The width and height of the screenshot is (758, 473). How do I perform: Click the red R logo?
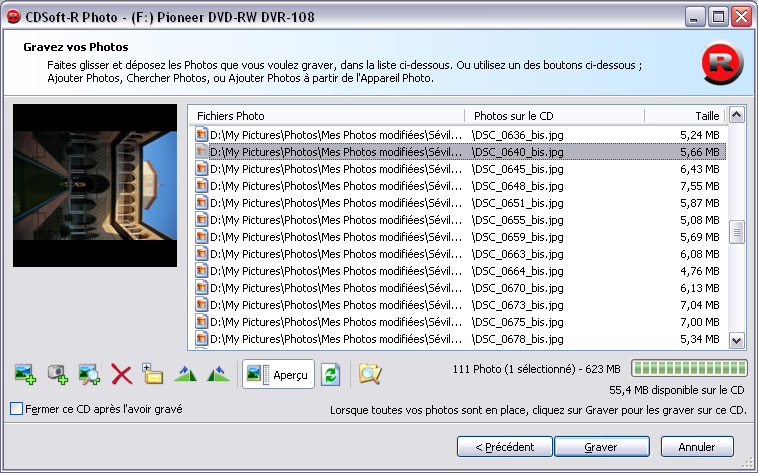click(x=722, y=63)
